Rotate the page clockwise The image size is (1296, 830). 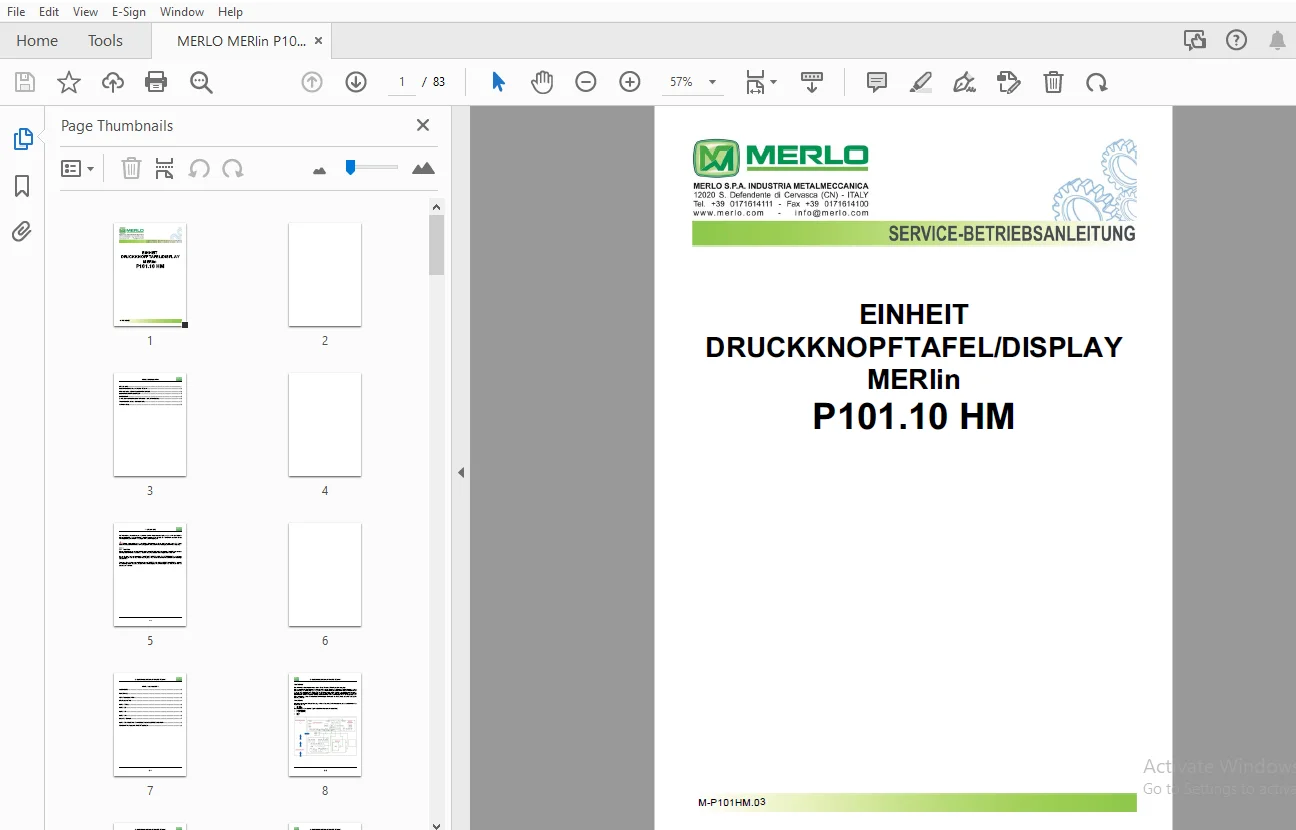coord(1097,82)
